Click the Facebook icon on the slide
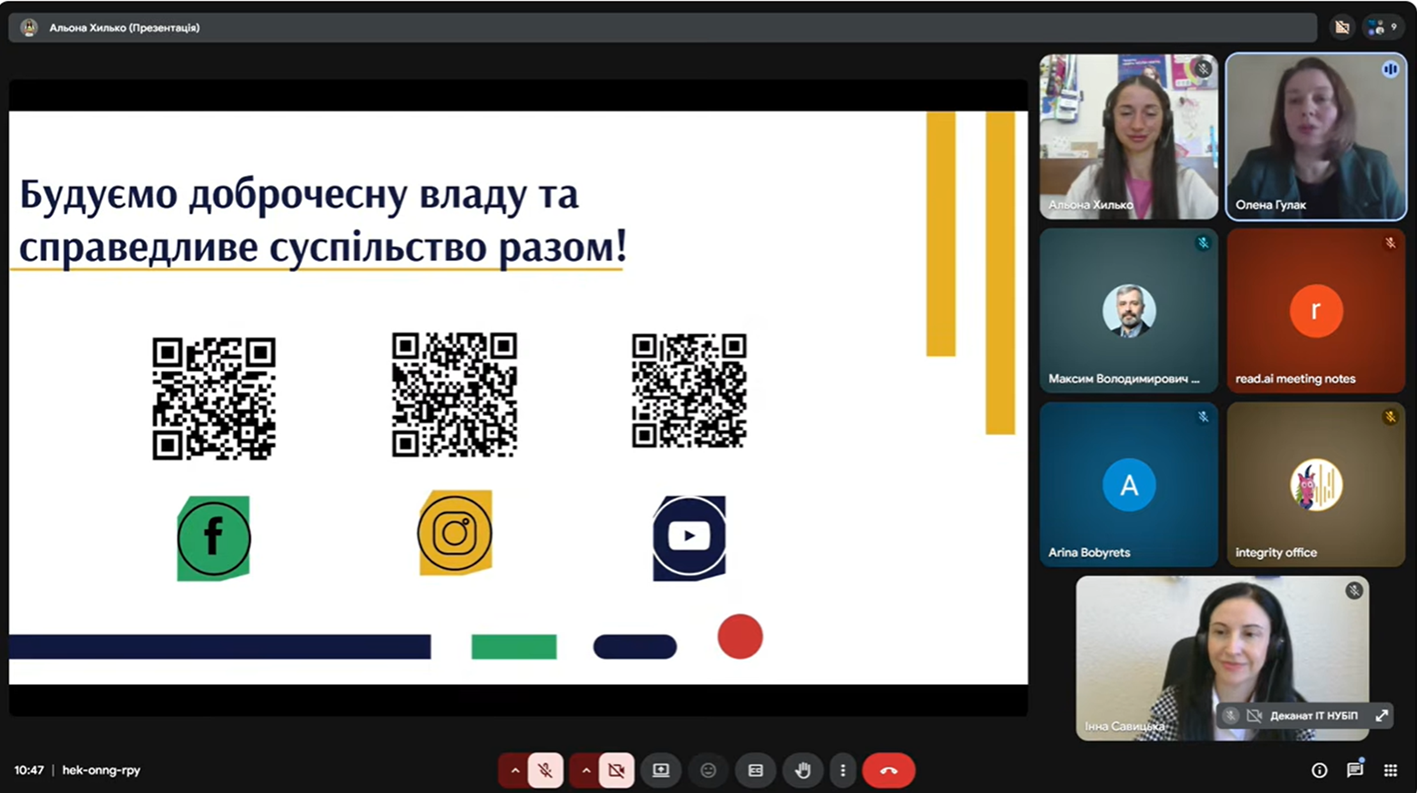The width and height of the screenshot is (1417, 793). (x=214, y=538)
